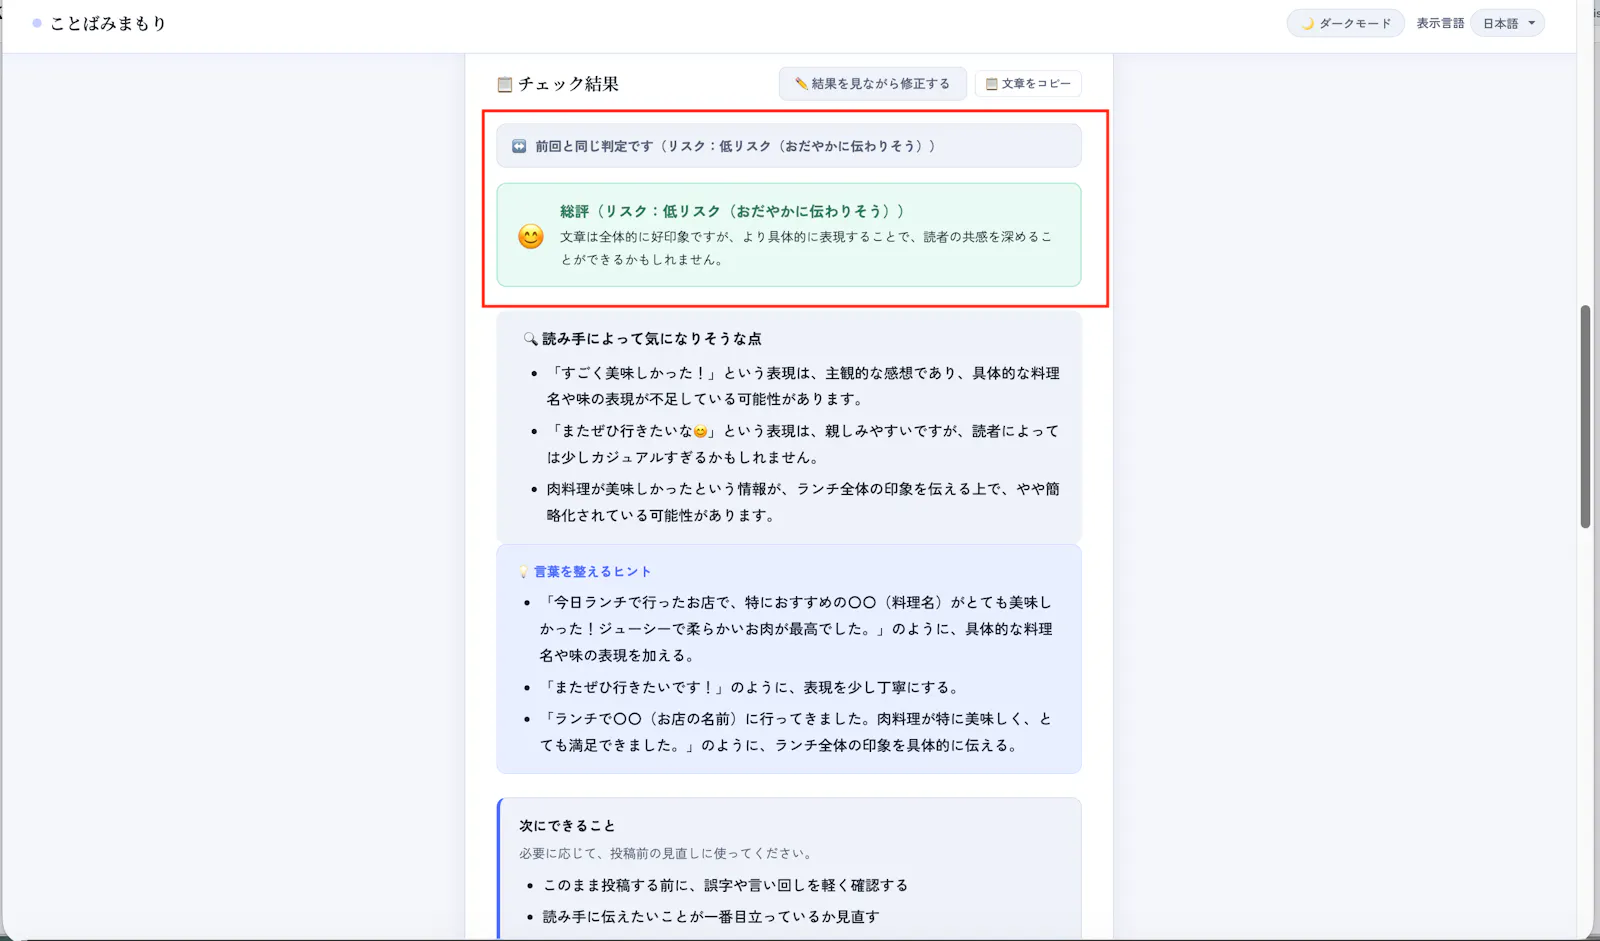This screenshot has width=1600, height=941.
Task: Click the 文章は全体的に好印象ですが summary text
Action: 806,248
